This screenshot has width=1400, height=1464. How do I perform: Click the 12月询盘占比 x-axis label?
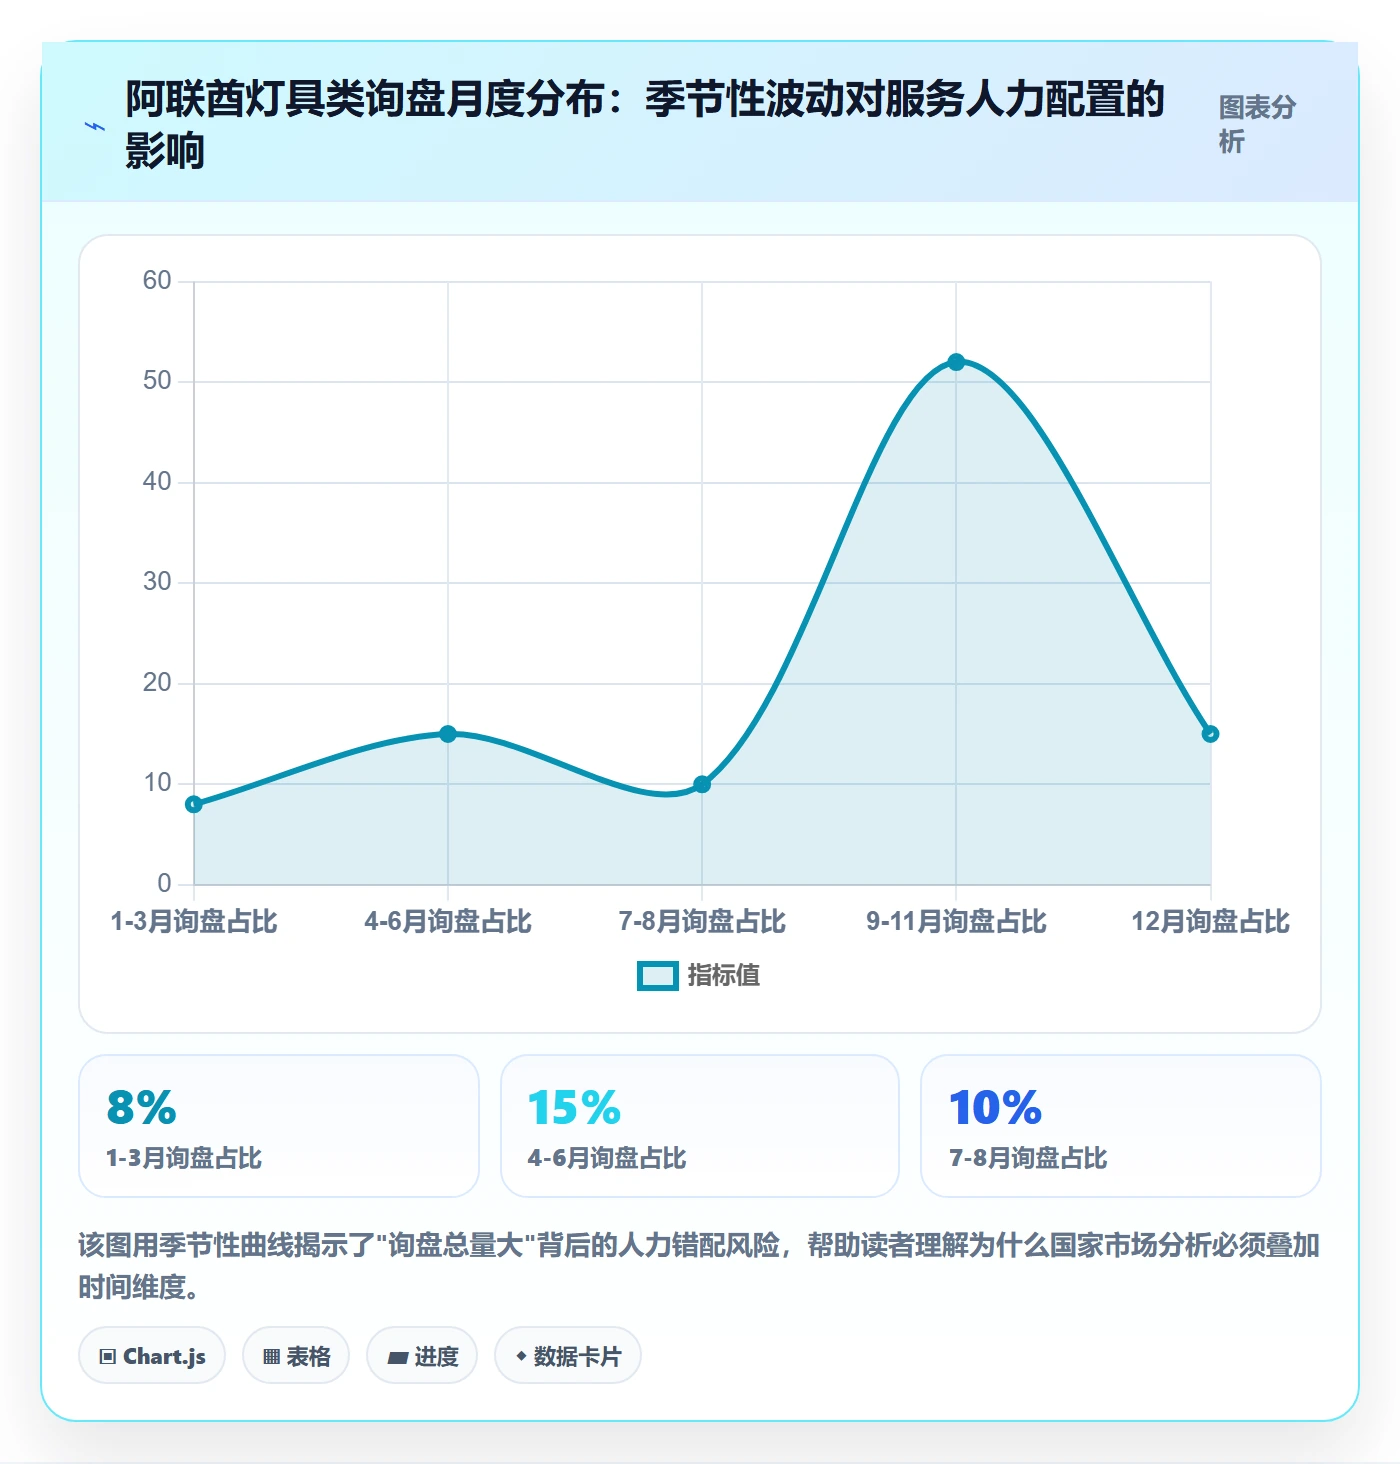(1210, 921)
